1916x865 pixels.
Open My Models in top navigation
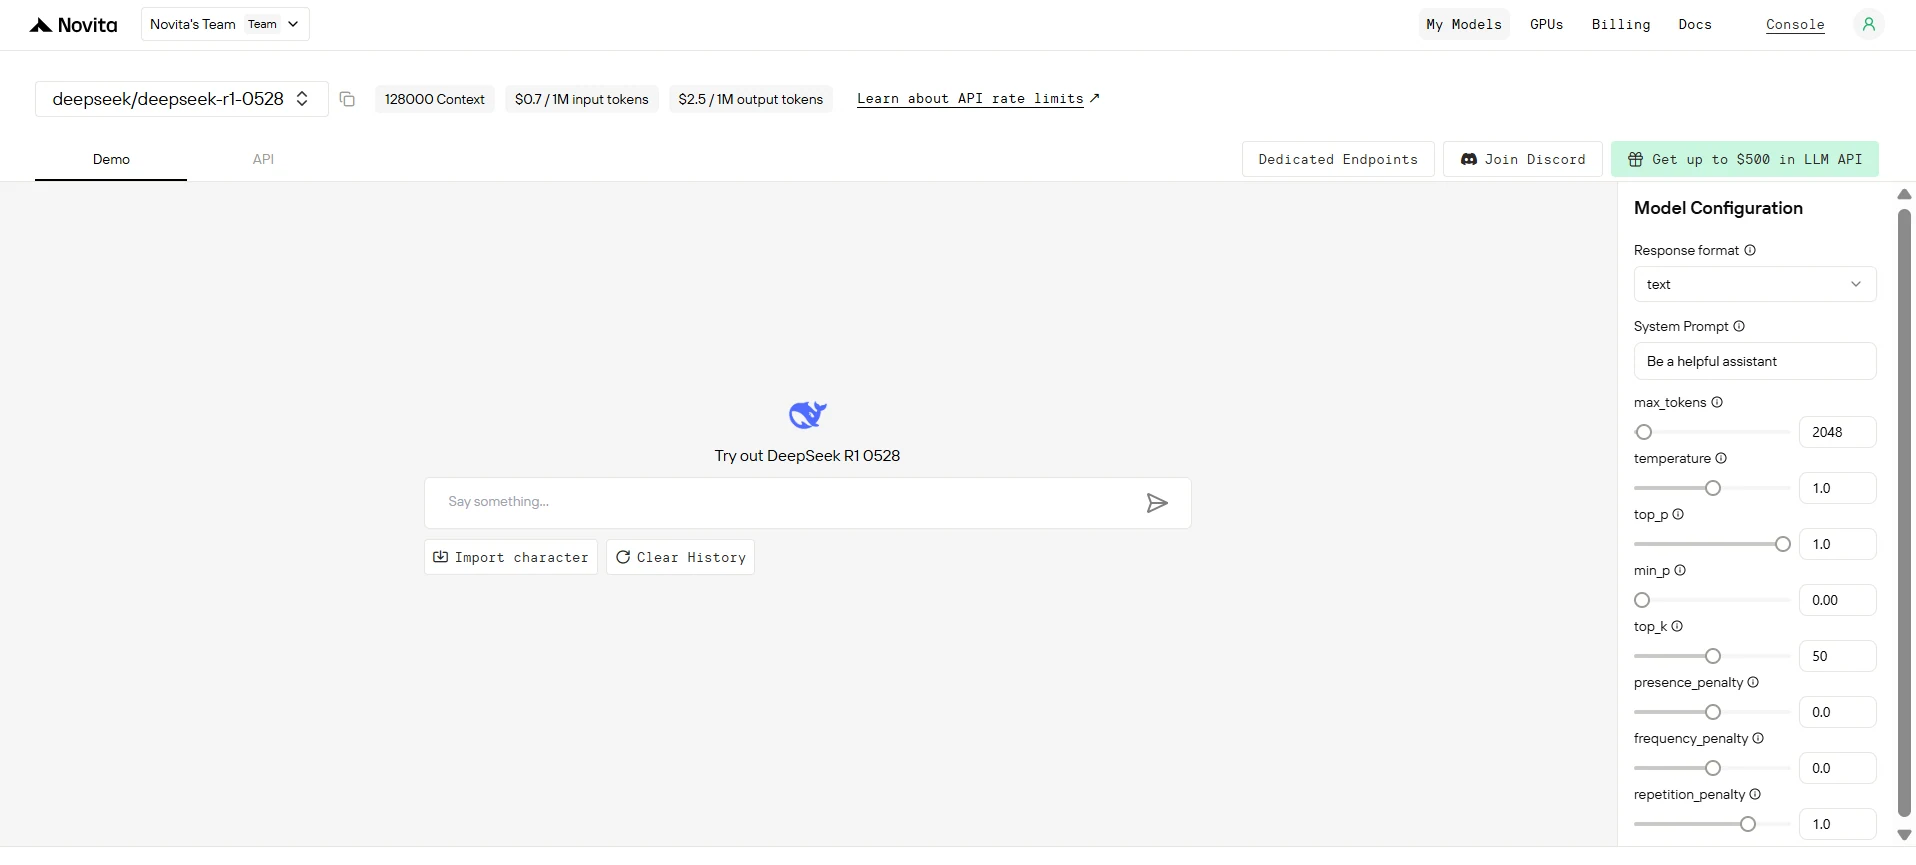1464,24
